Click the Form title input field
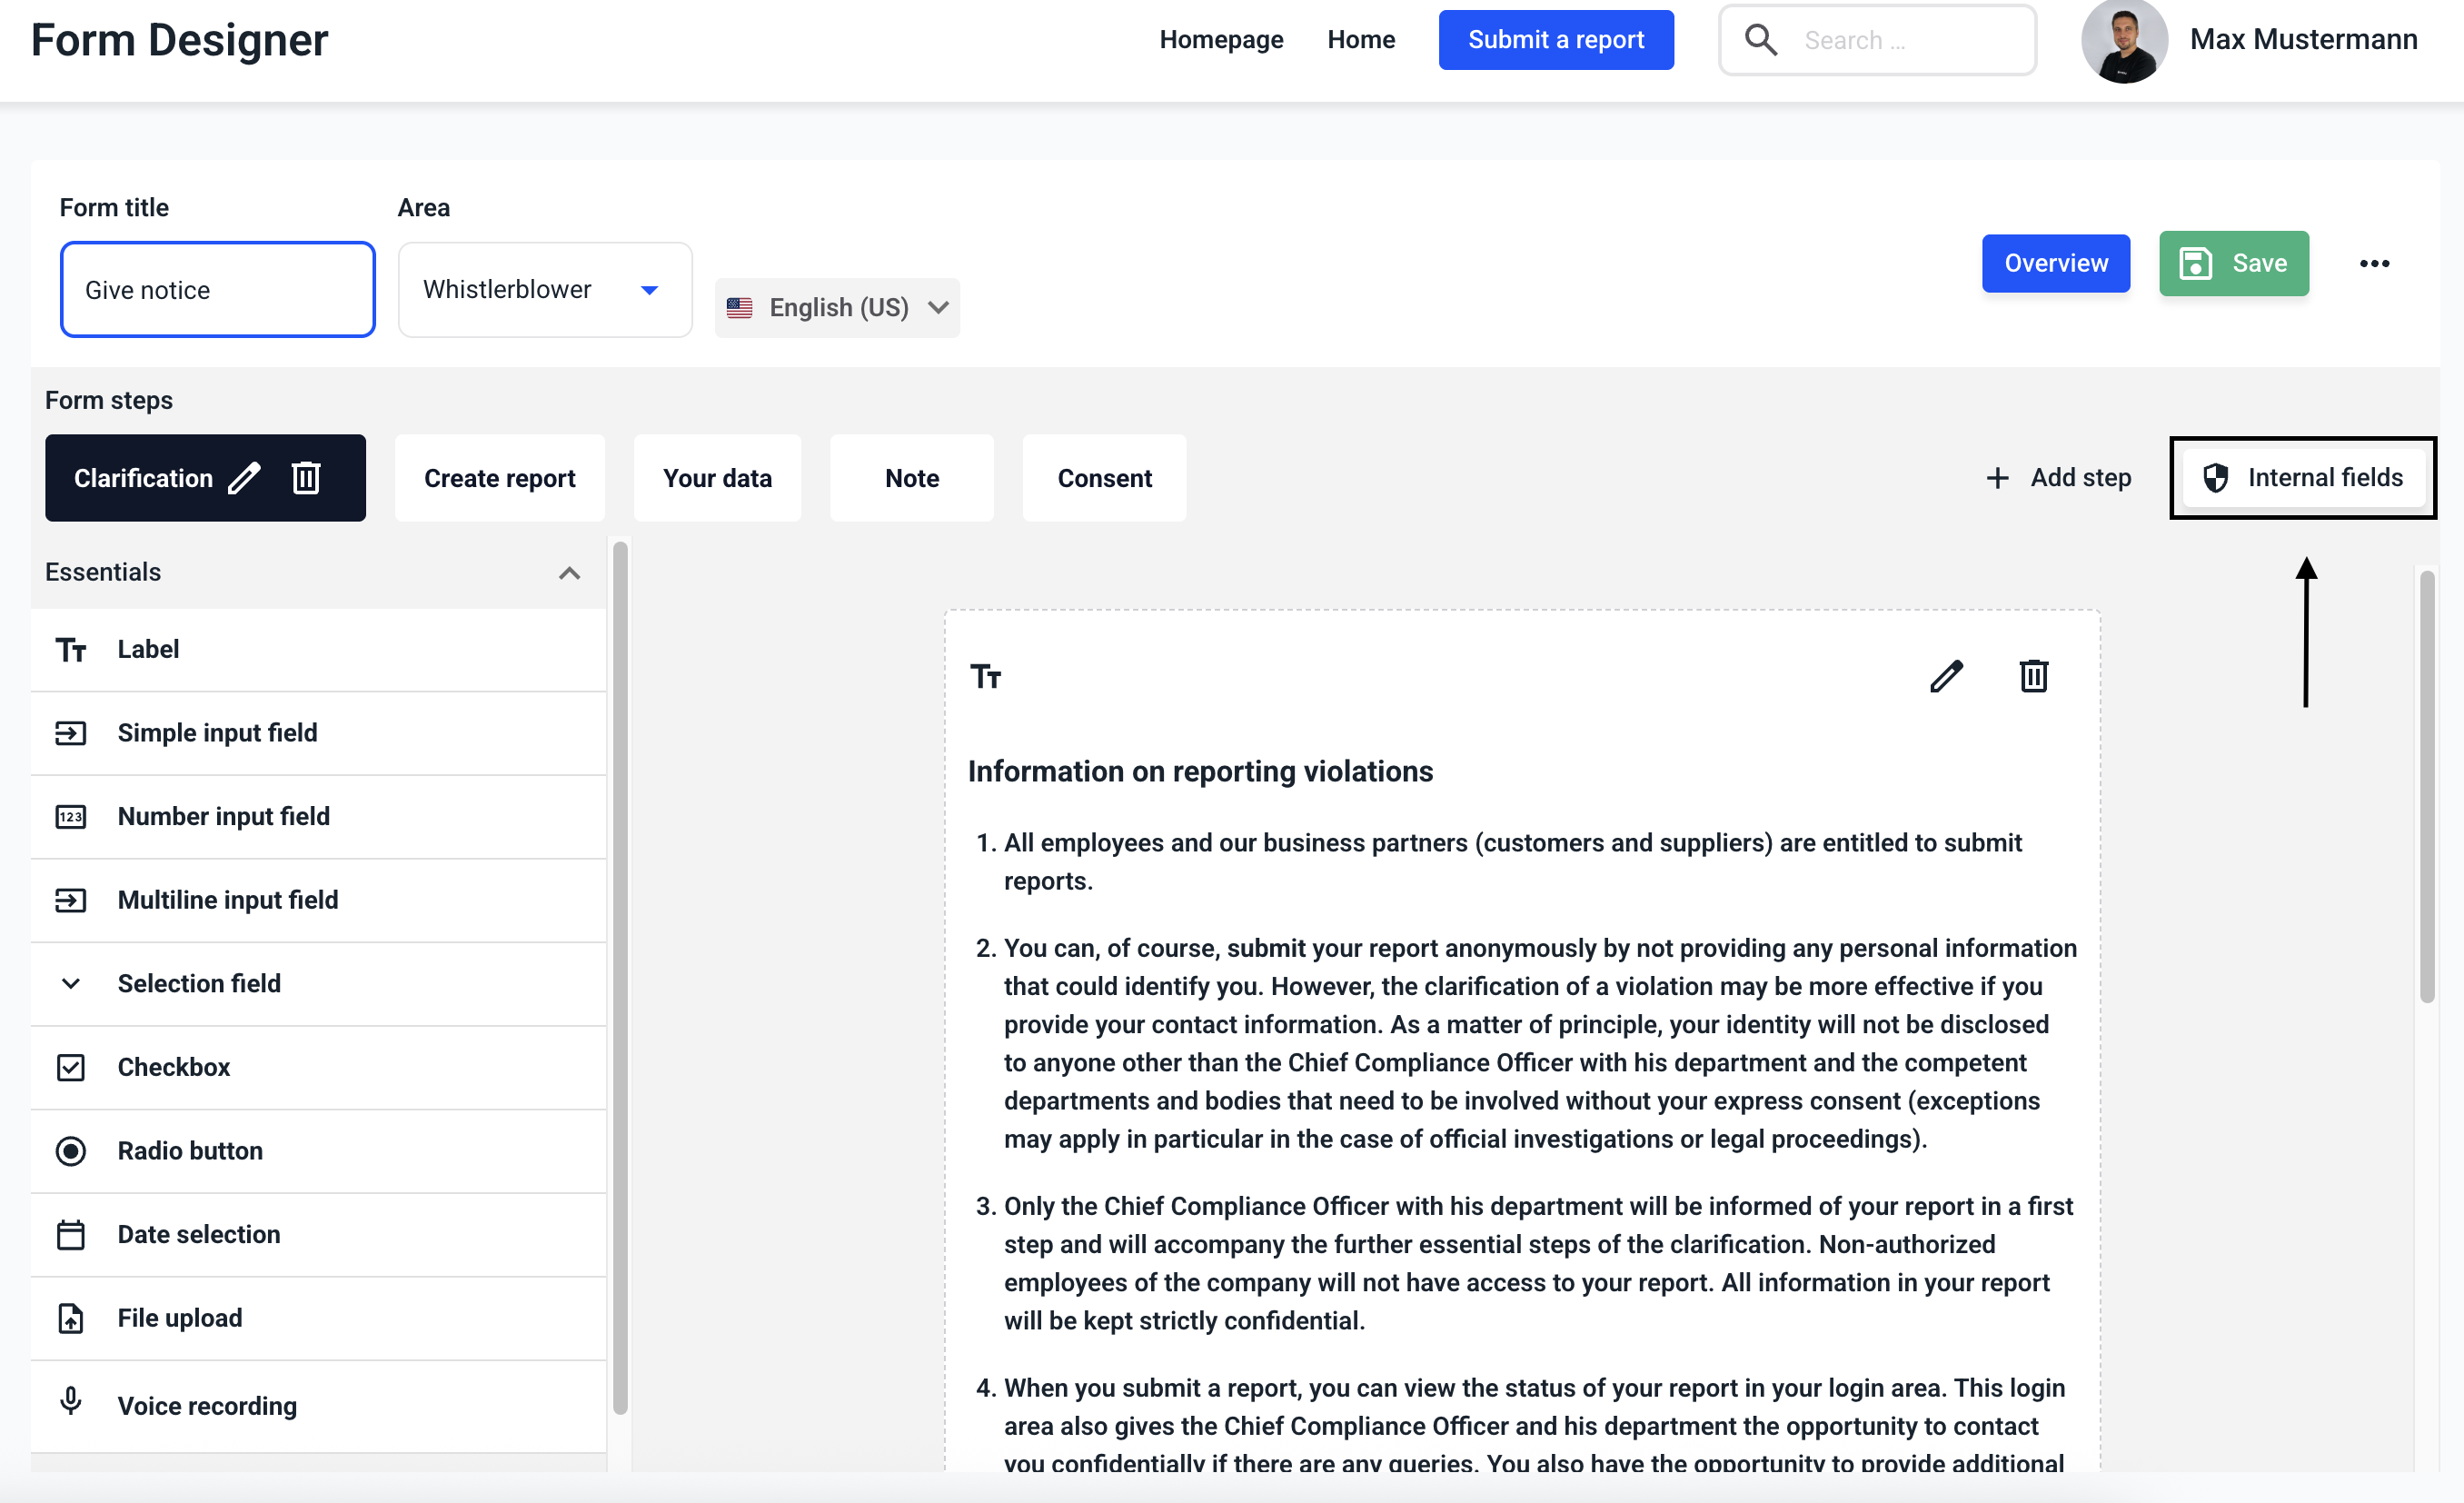Image resolution: width=2464 pixels, height=1503 pixels. pyautogui.click(x=217, y=290)
